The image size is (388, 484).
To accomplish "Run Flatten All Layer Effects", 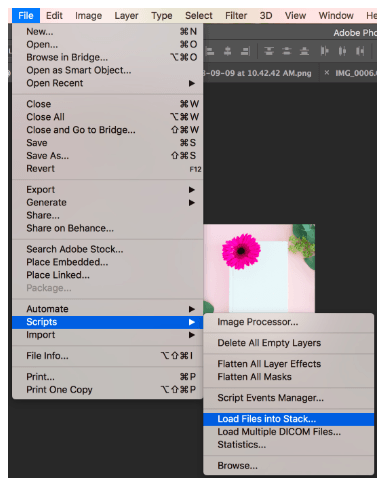I will coord(288,364).
